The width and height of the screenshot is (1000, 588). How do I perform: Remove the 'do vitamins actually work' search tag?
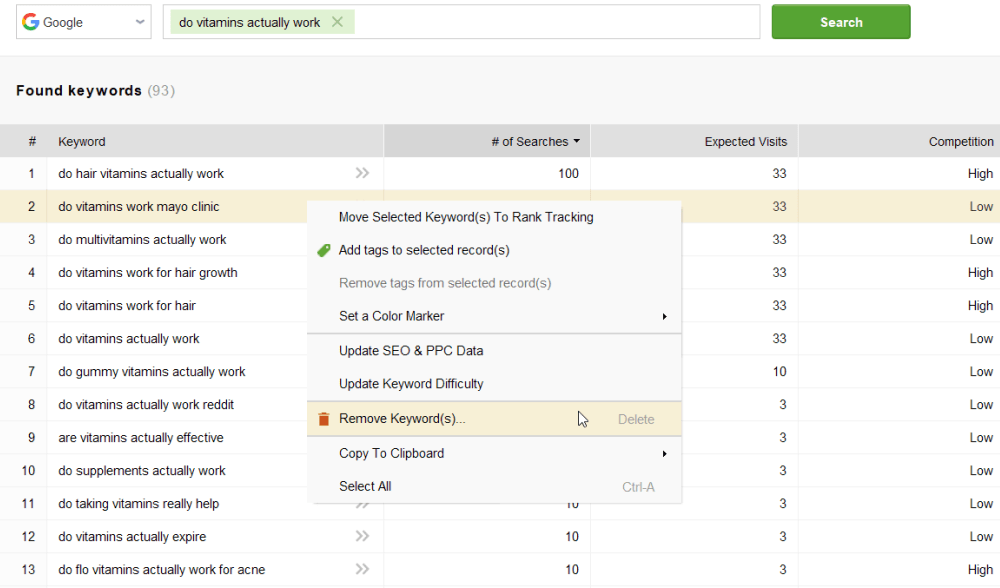337,22
